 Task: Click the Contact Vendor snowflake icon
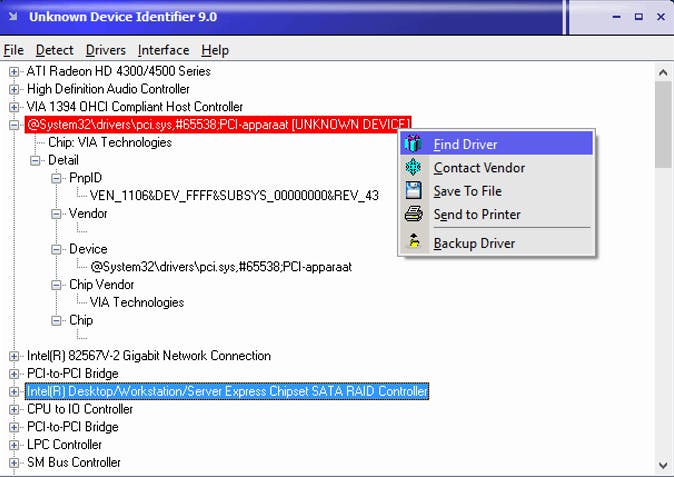tap(413, 167)
